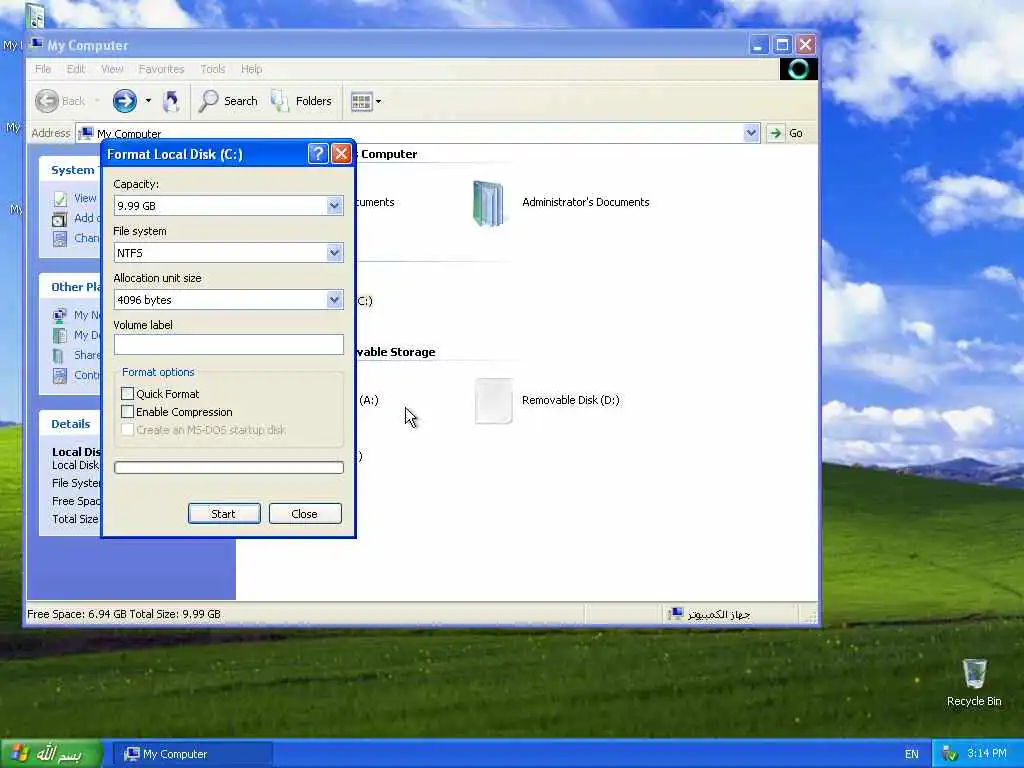Open the View menu
Screen dimensions: 1024x768
[x=112, y=69]
